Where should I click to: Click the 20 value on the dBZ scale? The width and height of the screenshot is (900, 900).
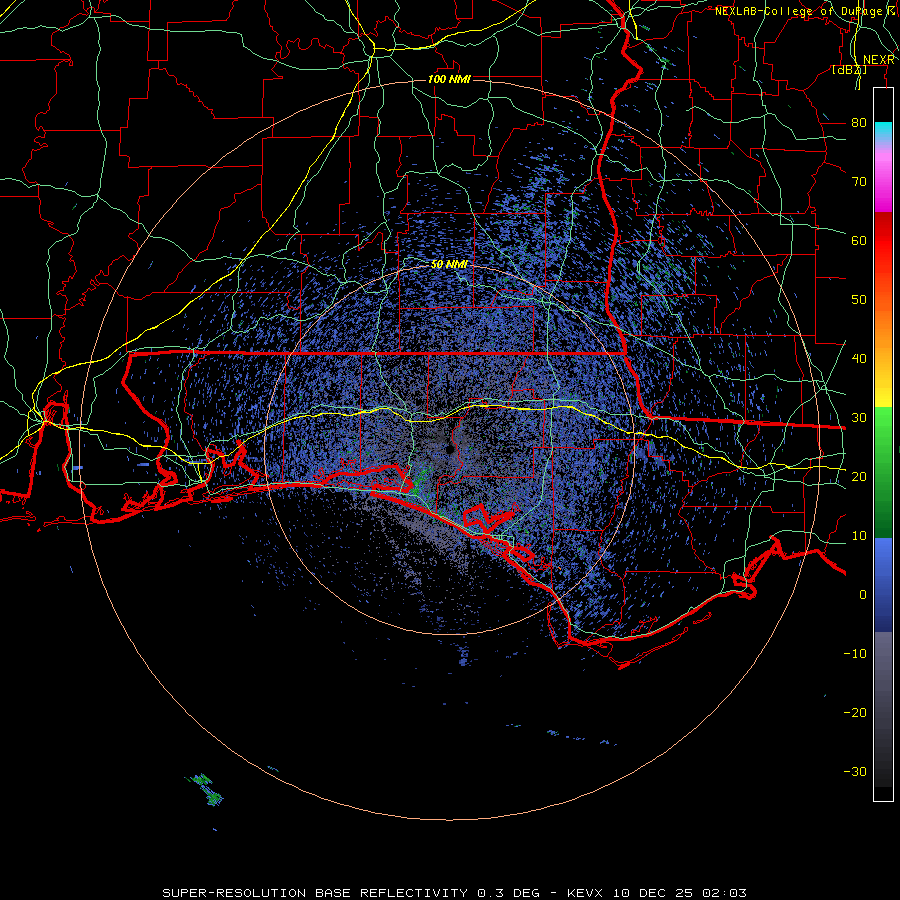[x=859, y=477]
